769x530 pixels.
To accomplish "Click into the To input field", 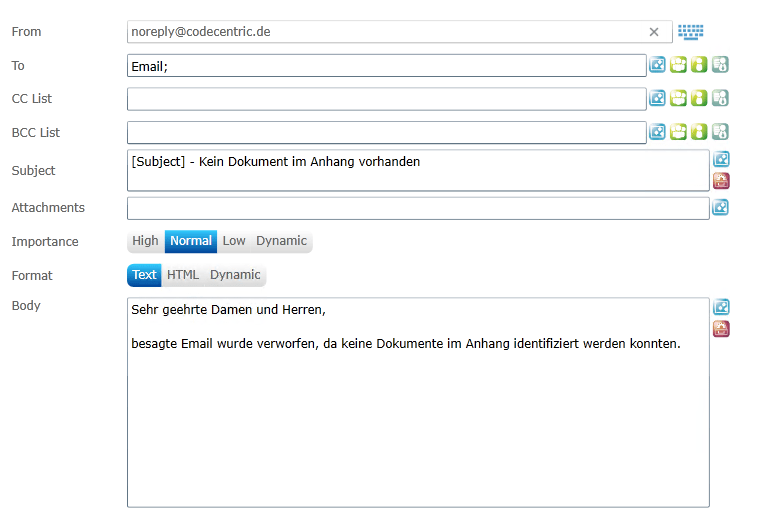I will point(386,66).
